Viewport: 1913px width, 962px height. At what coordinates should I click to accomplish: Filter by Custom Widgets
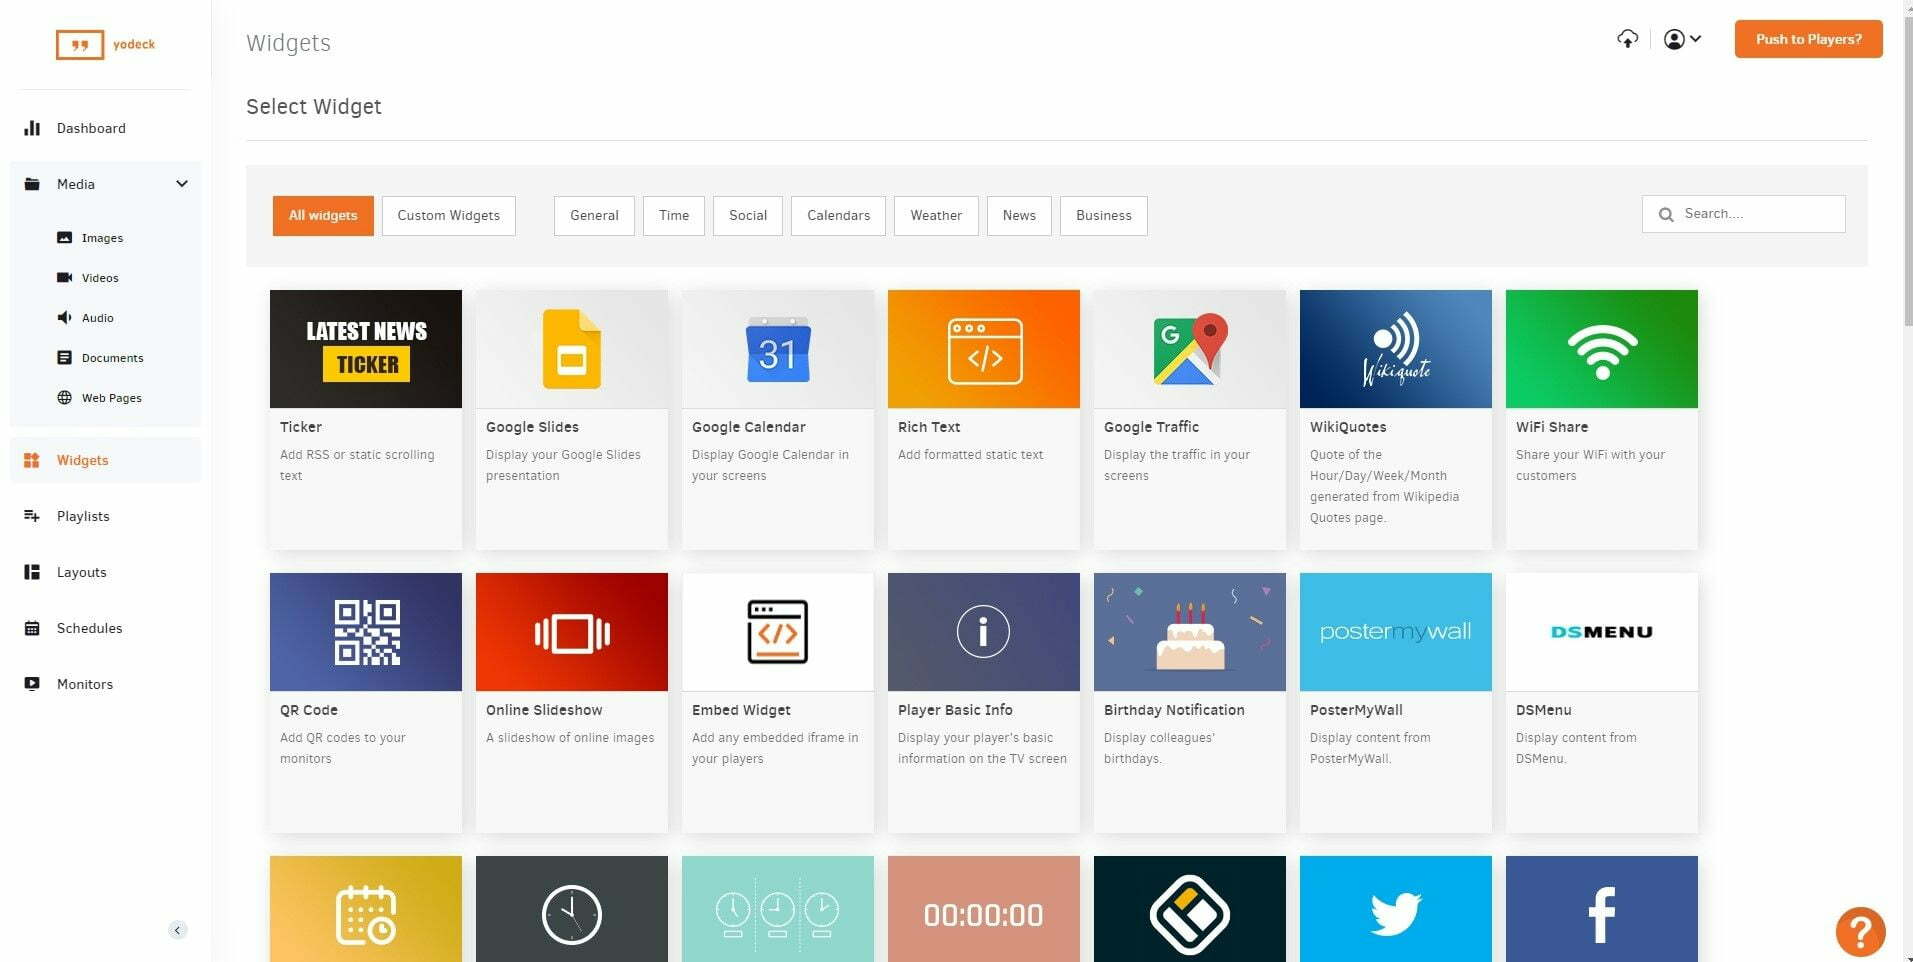(448, 216)
